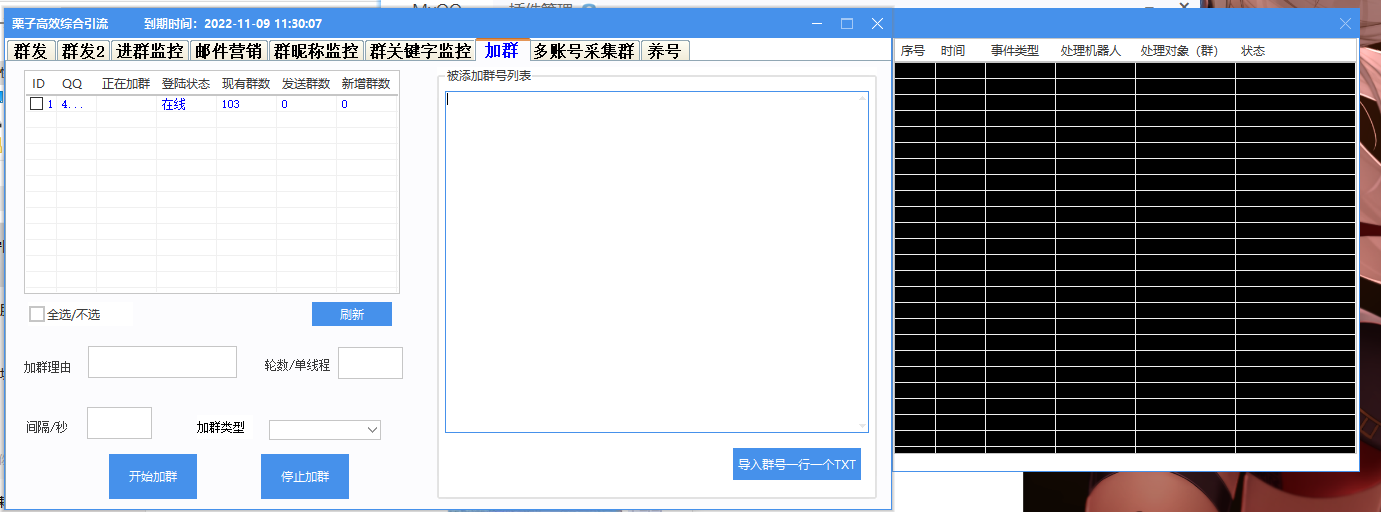Click 导入群号一行一个TXT button
The height and width of the screenshot is (512, 1381).
[x=797, y=464]
